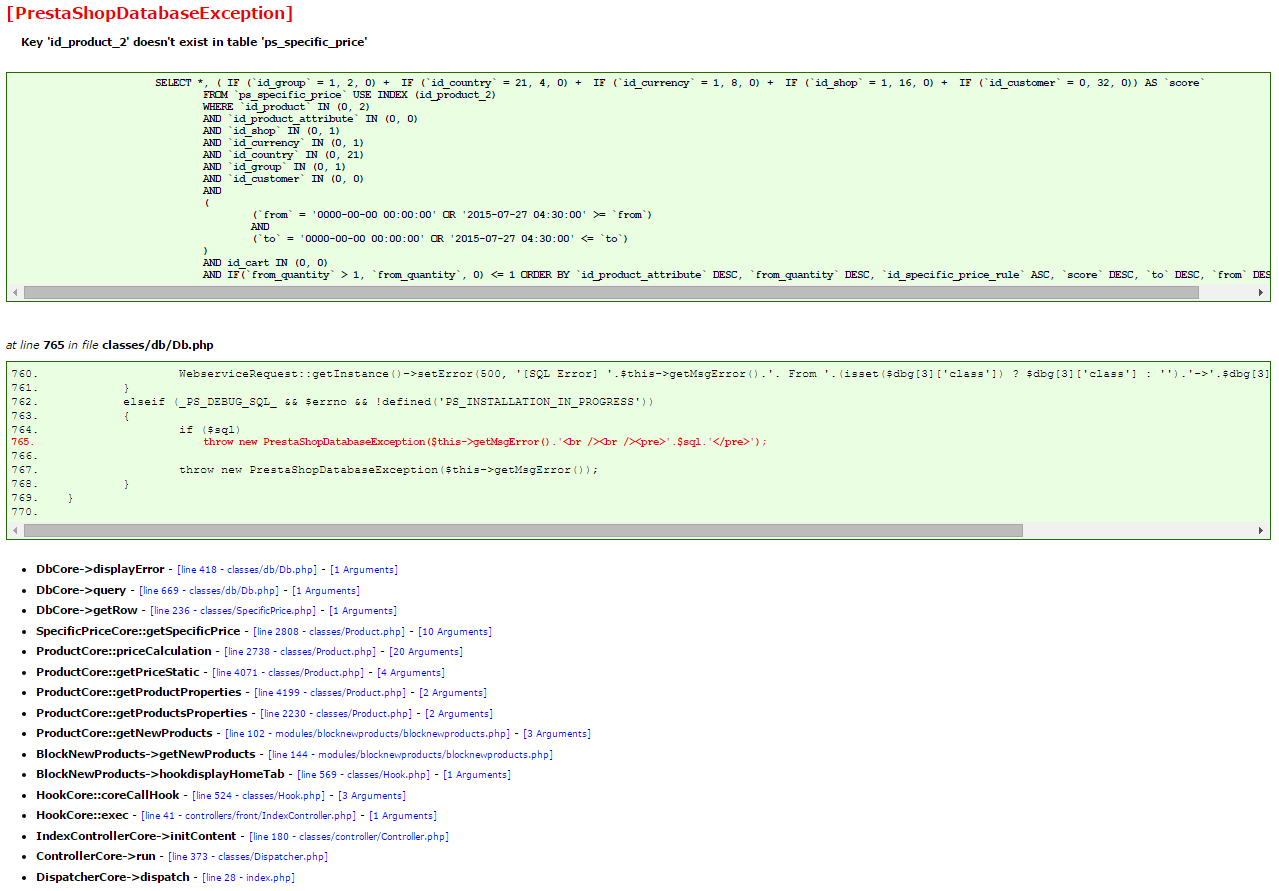Open Hook.php line 569 for hookdisplayHomeTab
1279x891 pixels.
[362, 775]
